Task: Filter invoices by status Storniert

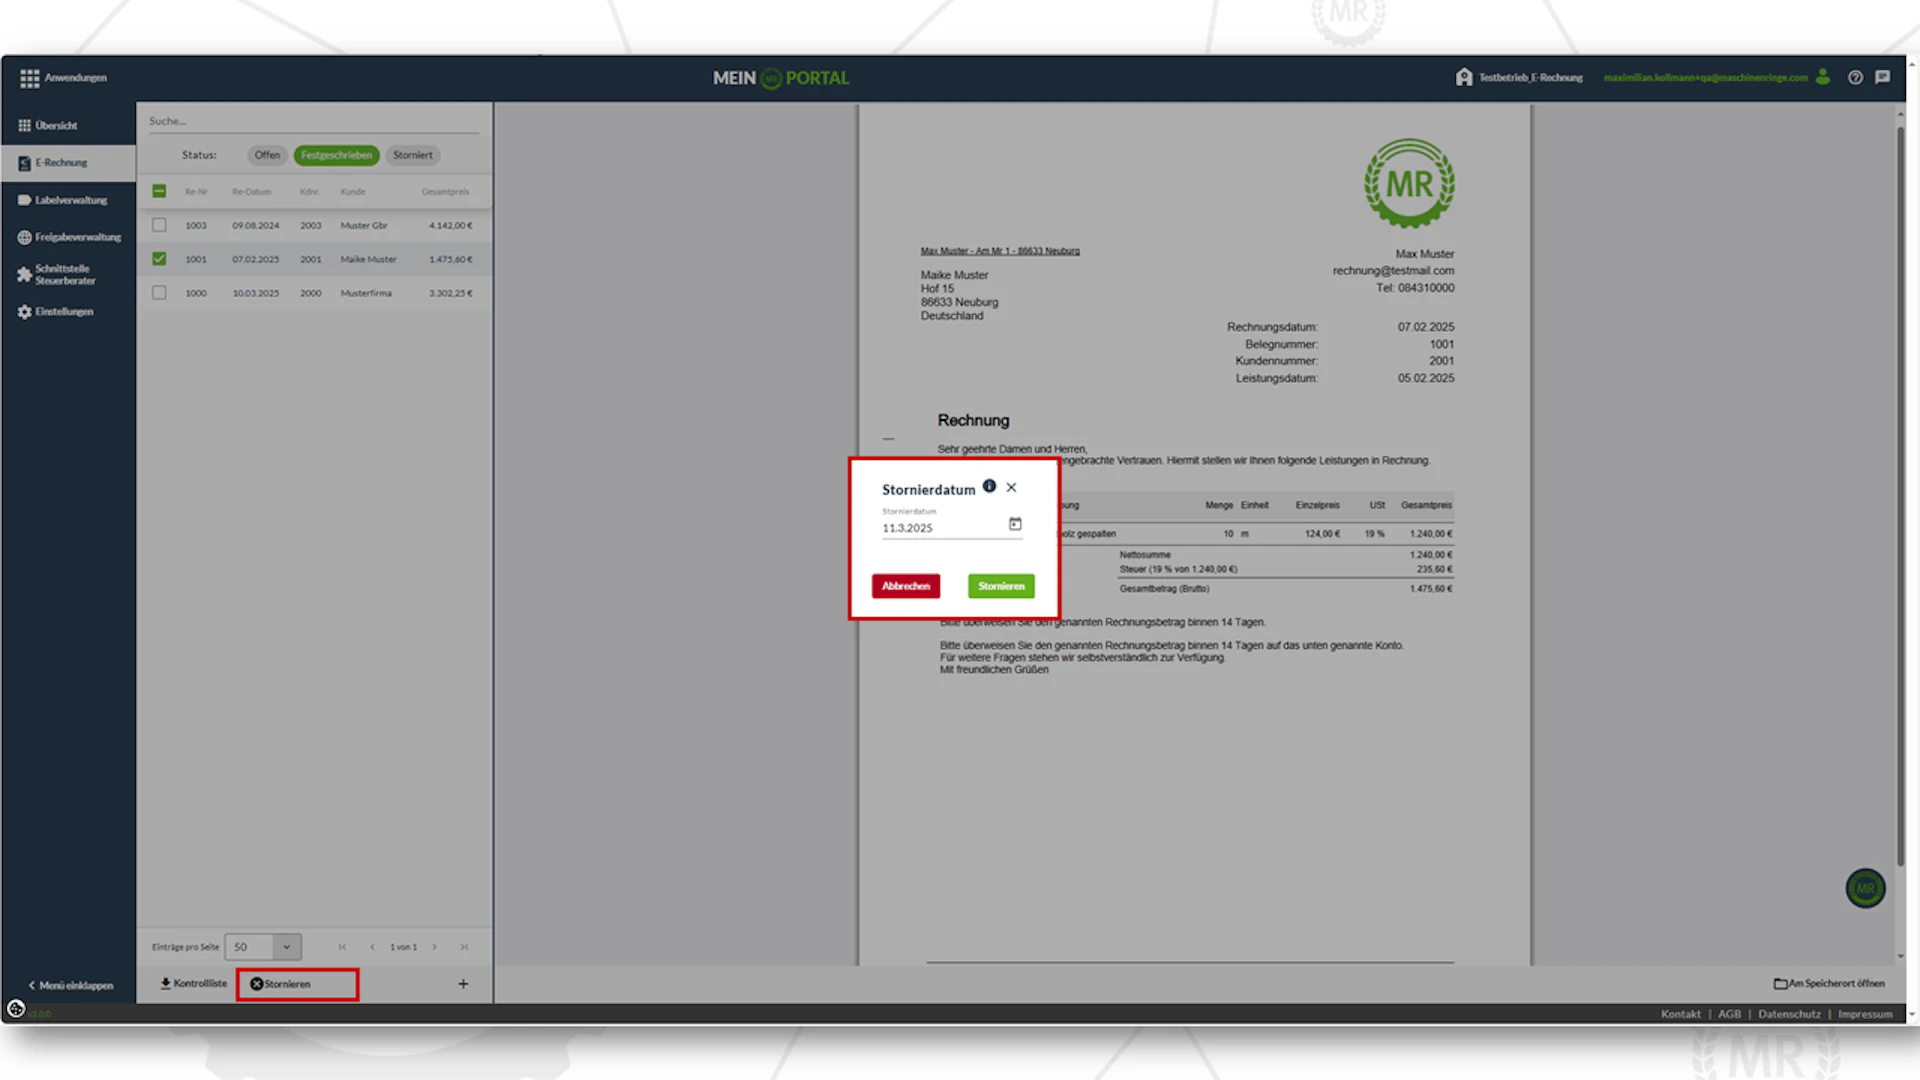Action: pyautogui.click(x=413, y=155)
